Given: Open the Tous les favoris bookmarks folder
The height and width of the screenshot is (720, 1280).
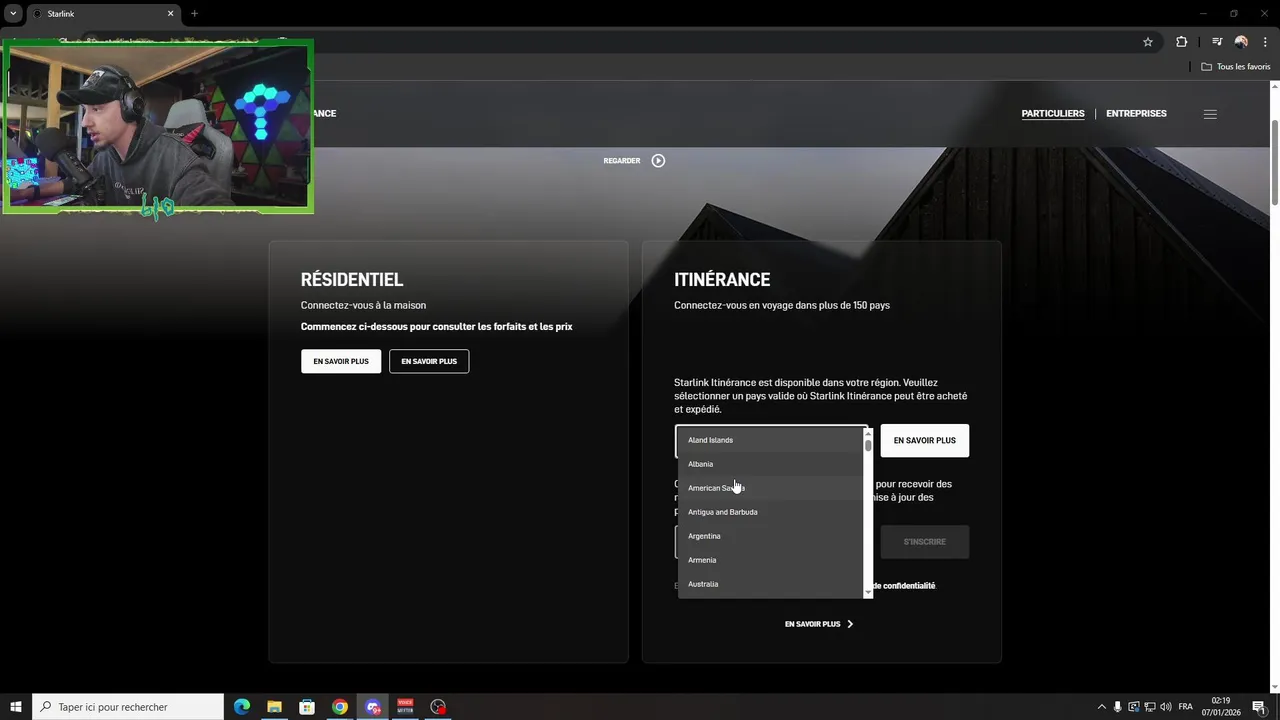Looking at the screenshot, I should click(x=1236, y=67).
